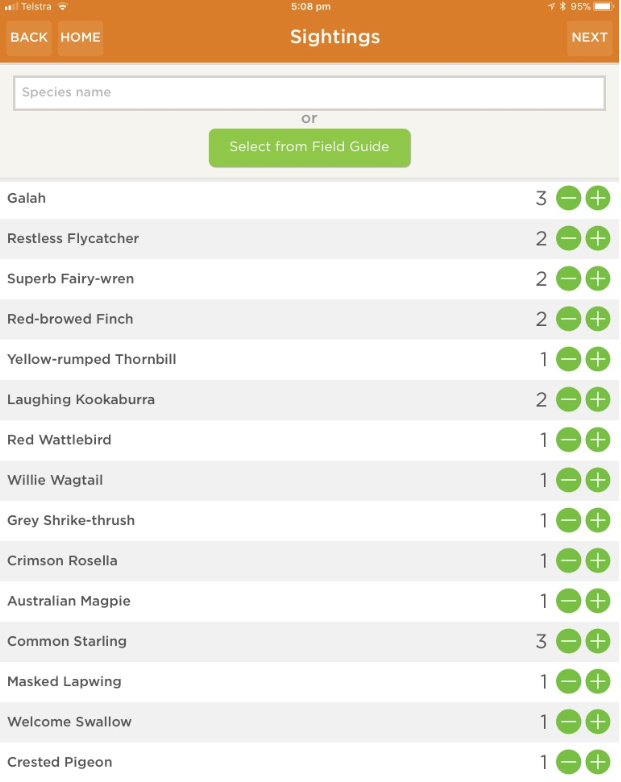The height and width of the screenshot is (782, 621).
Task: Add one more Superb Fairy-wren
Action: point(597,279)
